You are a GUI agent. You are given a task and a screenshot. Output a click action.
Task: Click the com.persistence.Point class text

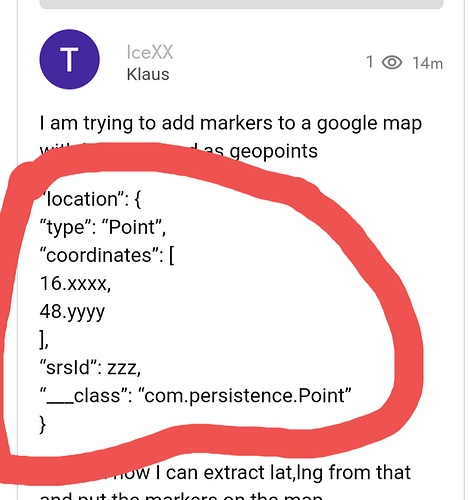247,396
